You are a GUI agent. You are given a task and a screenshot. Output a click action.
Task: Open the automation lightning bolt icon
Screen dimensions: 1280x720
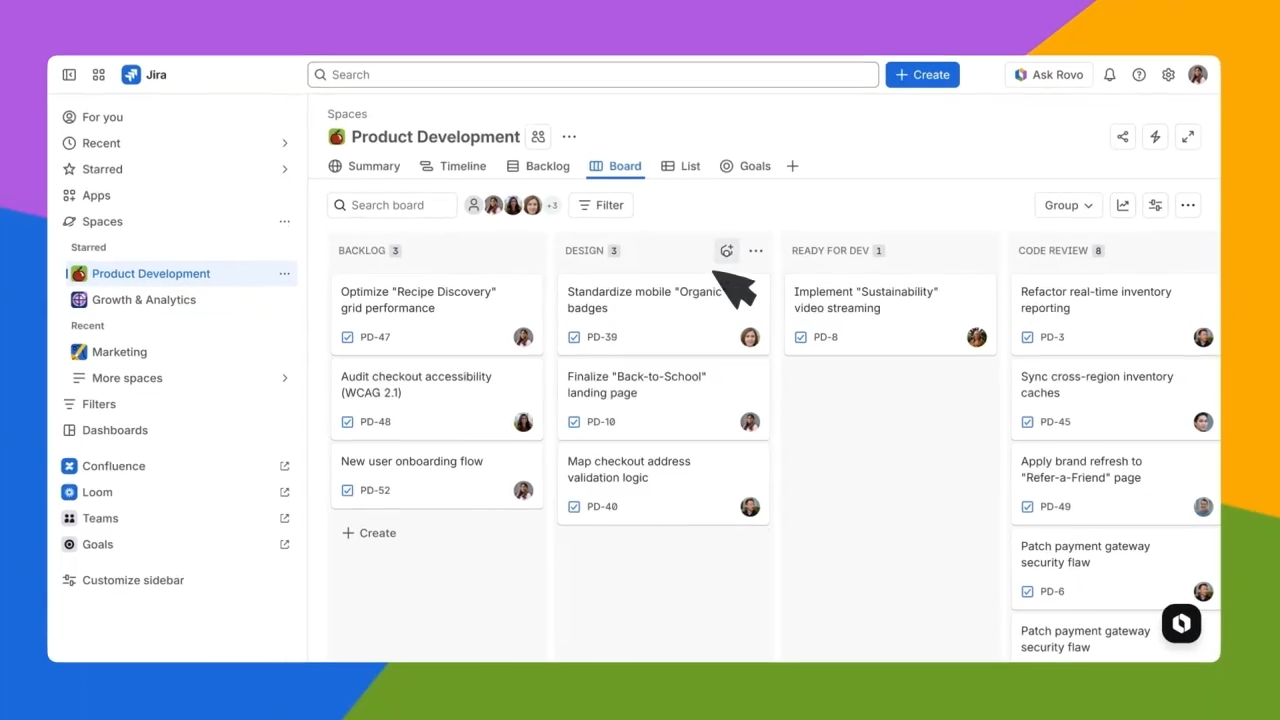click(x=1155, y=137)
